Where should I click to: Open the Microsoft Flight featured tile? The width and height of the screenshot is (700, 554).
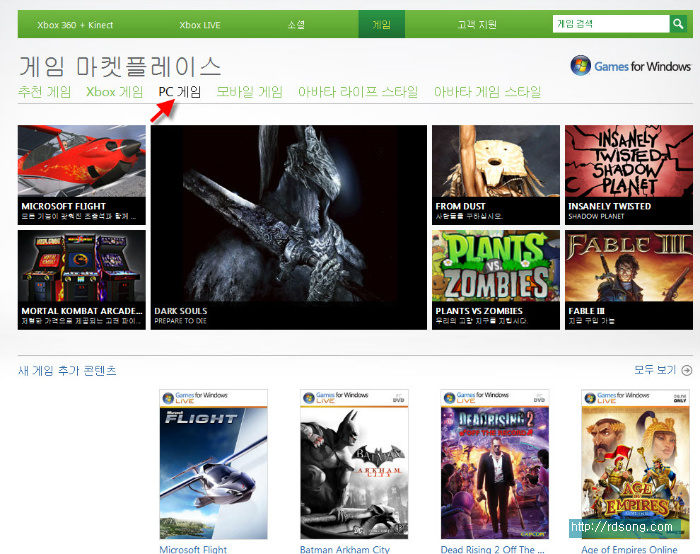click(82, 174)
